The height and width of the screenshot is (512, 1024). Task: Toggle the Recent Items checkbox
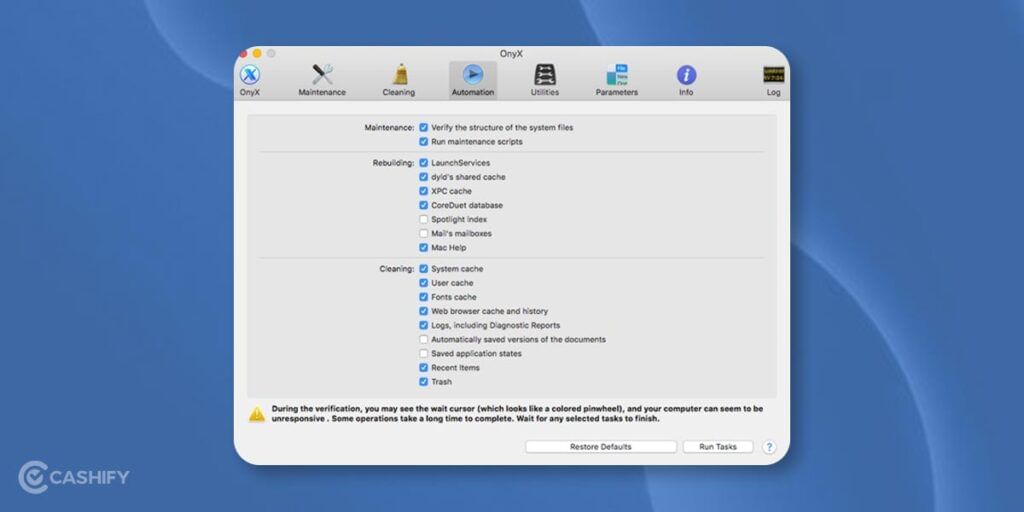click(x=424, y=368)
